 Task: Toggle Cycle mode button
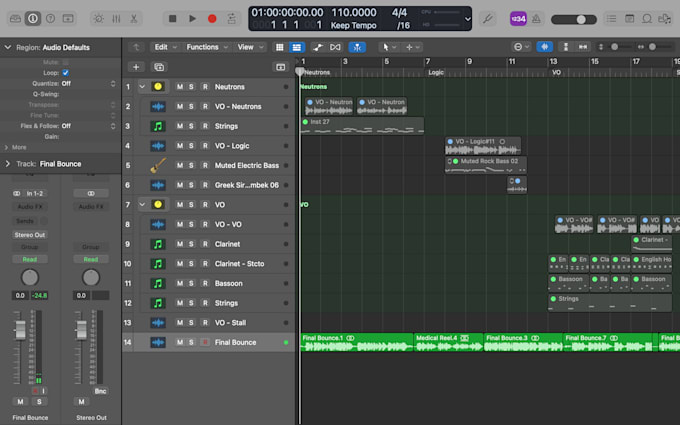[x=232, y=19]
